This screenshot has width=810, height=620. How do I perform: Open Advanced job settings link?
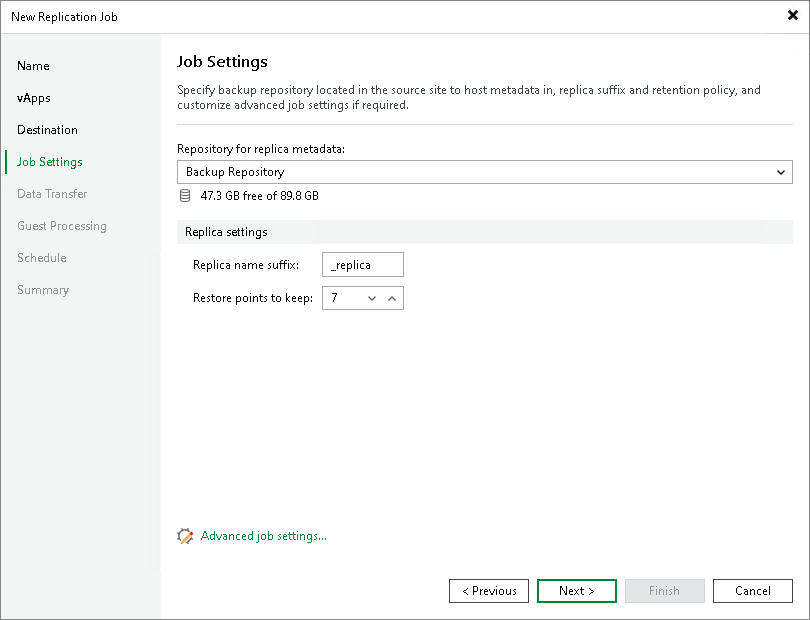[263, 536]
